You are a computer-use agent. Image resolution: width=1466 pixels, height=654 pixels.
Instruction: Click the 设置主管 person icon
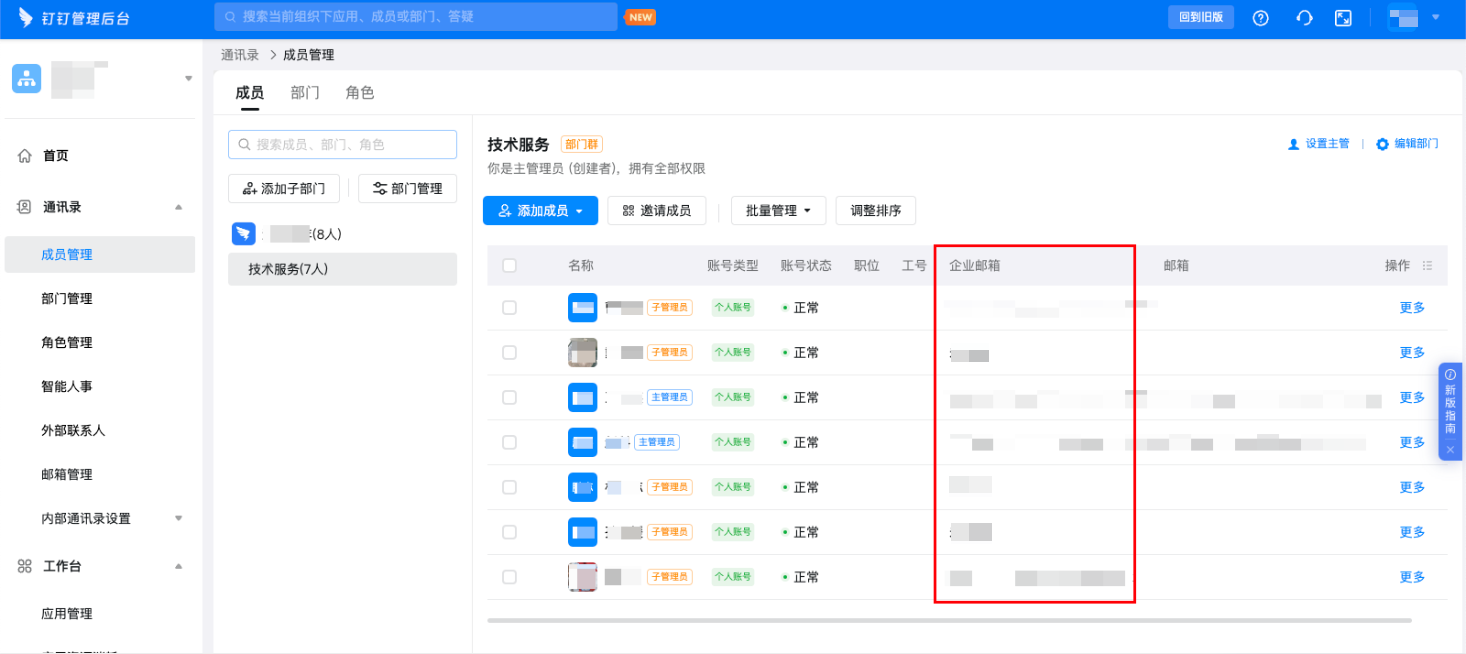tap(1293, 144)
